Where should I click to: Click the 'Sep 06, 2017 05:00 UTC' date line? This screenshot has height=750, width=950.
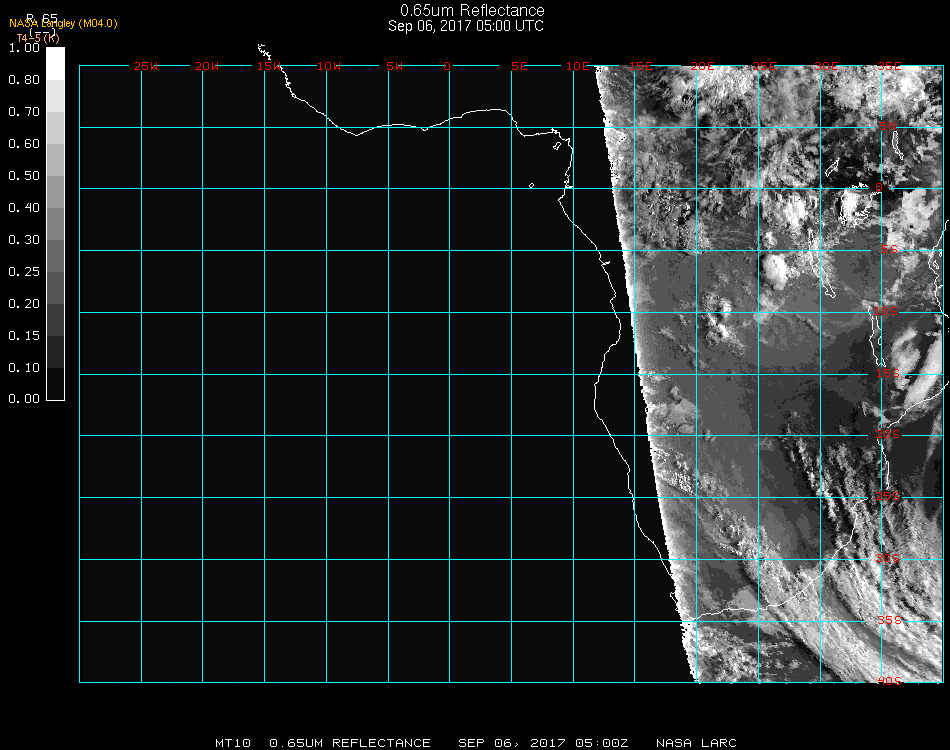(466, 26)
